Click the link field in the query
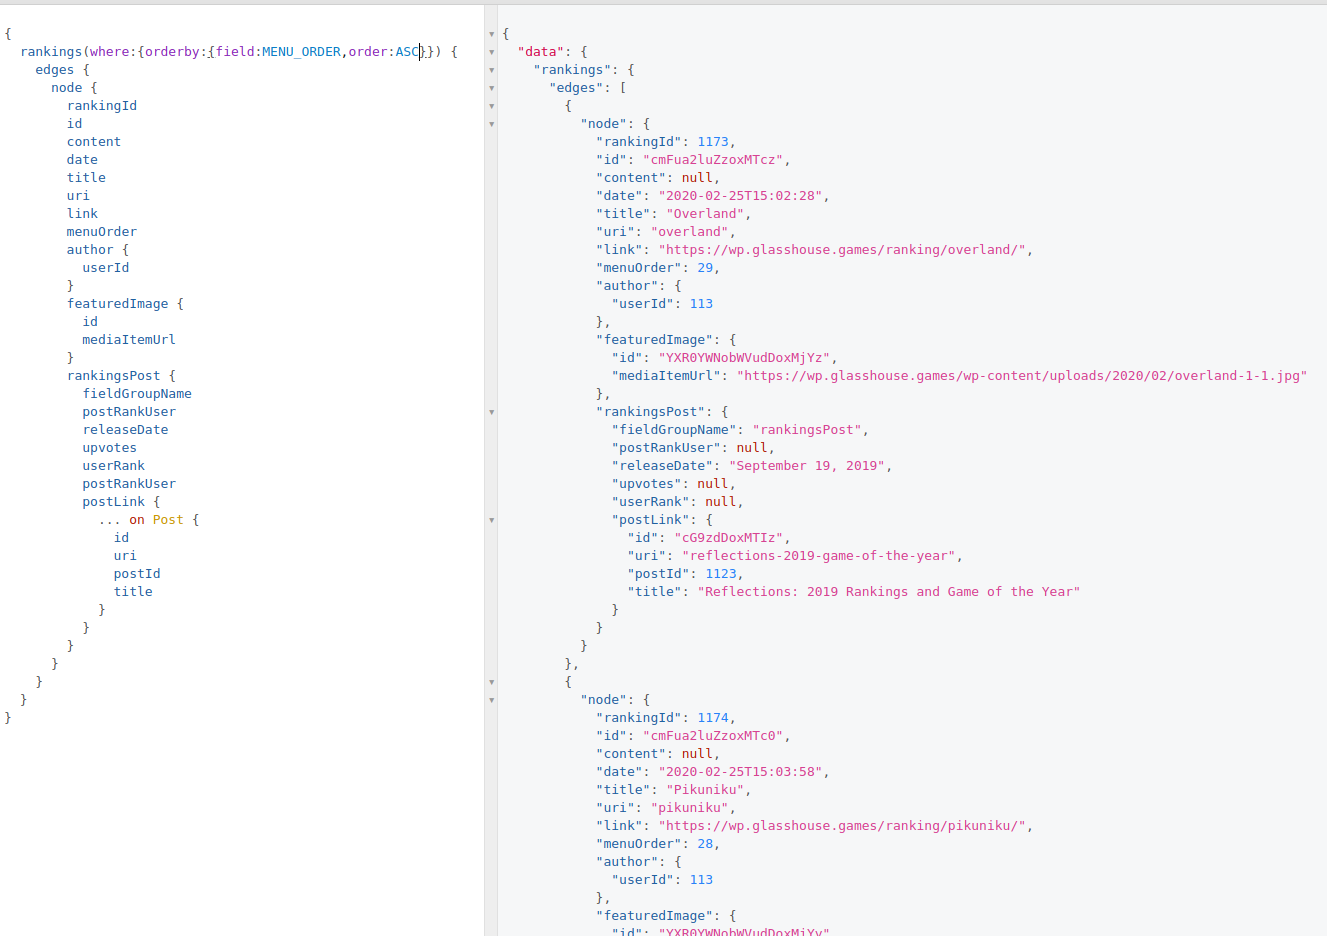The image size is (1327, 936). (82, 214)
